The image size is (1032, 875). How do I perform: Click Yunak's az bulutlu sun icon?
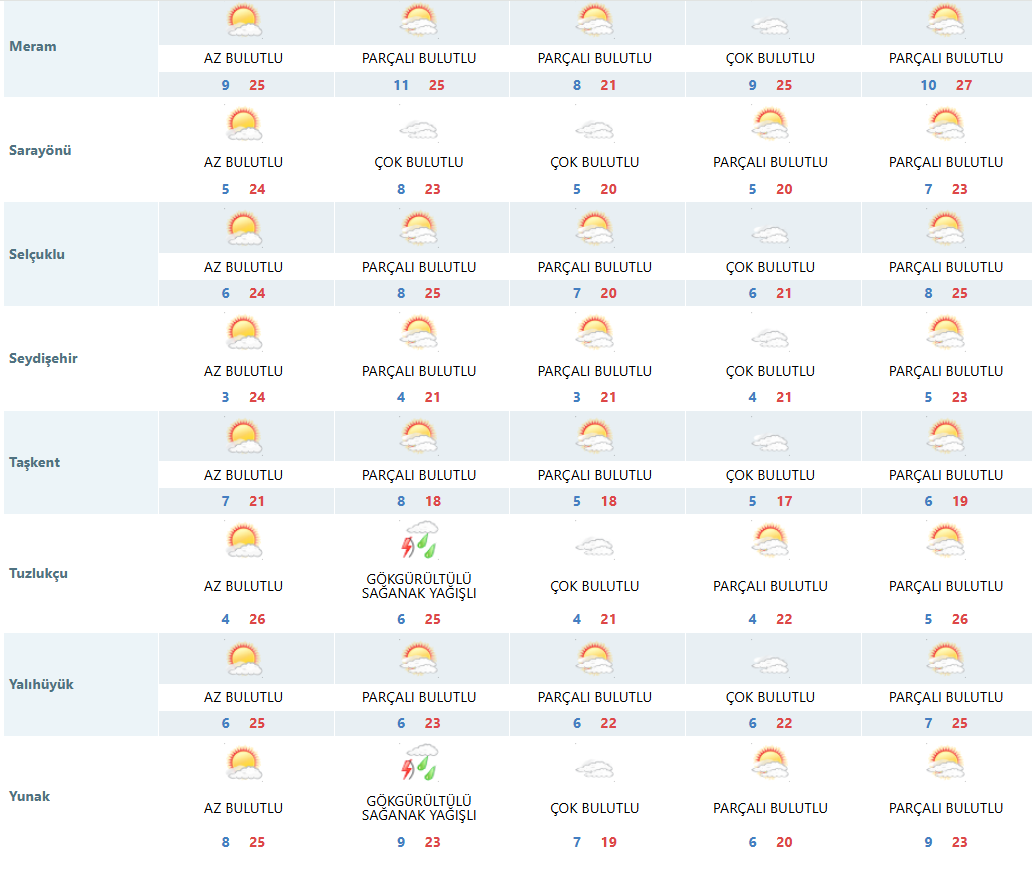[x=244, y=764]
